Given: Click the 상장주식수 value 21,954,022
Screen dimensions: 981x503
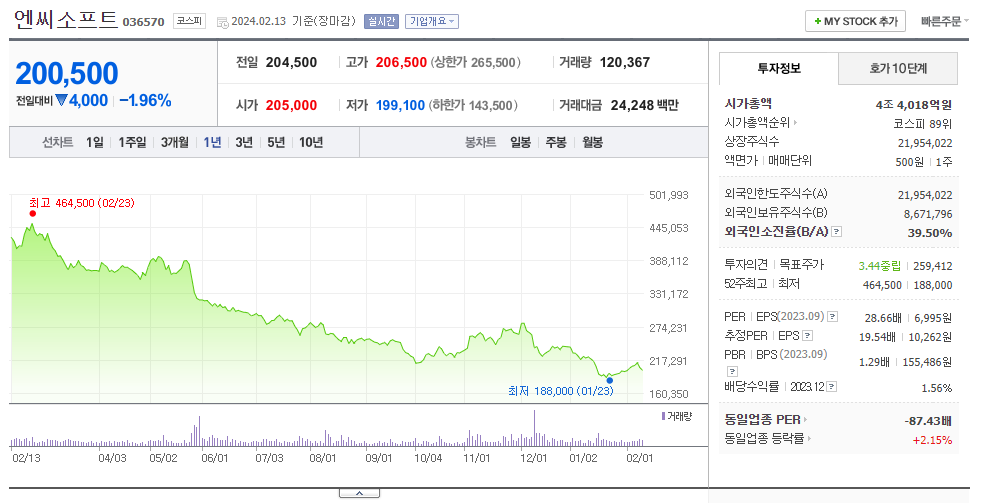Looking at the screenshot, I should pyautogui.click(x=925, y=143).
